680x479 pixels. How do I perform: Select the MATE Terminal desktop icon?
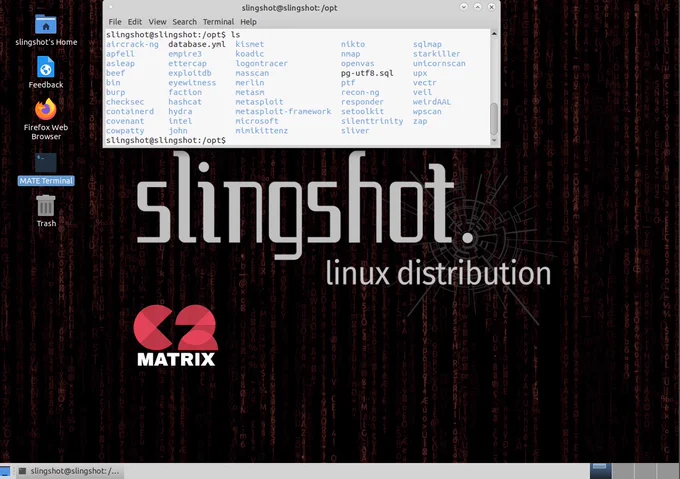pyautogui.click(x=46, y=163)
